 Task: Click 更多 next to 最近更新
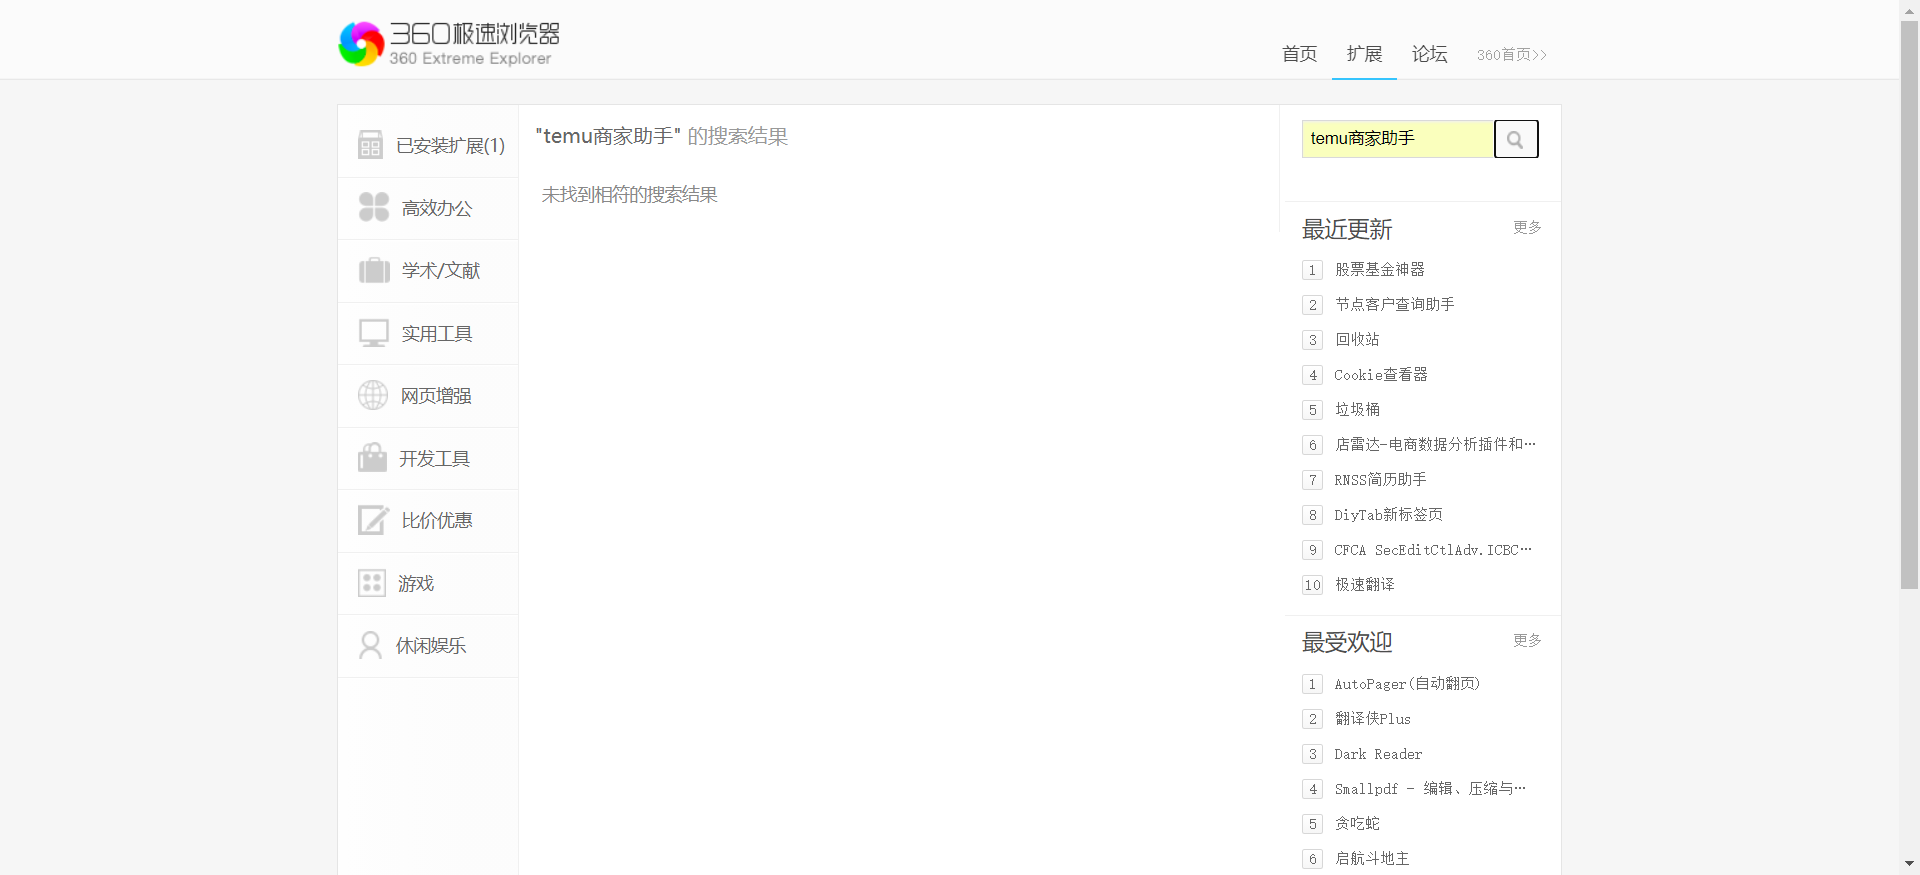(x=1527, y=227)
